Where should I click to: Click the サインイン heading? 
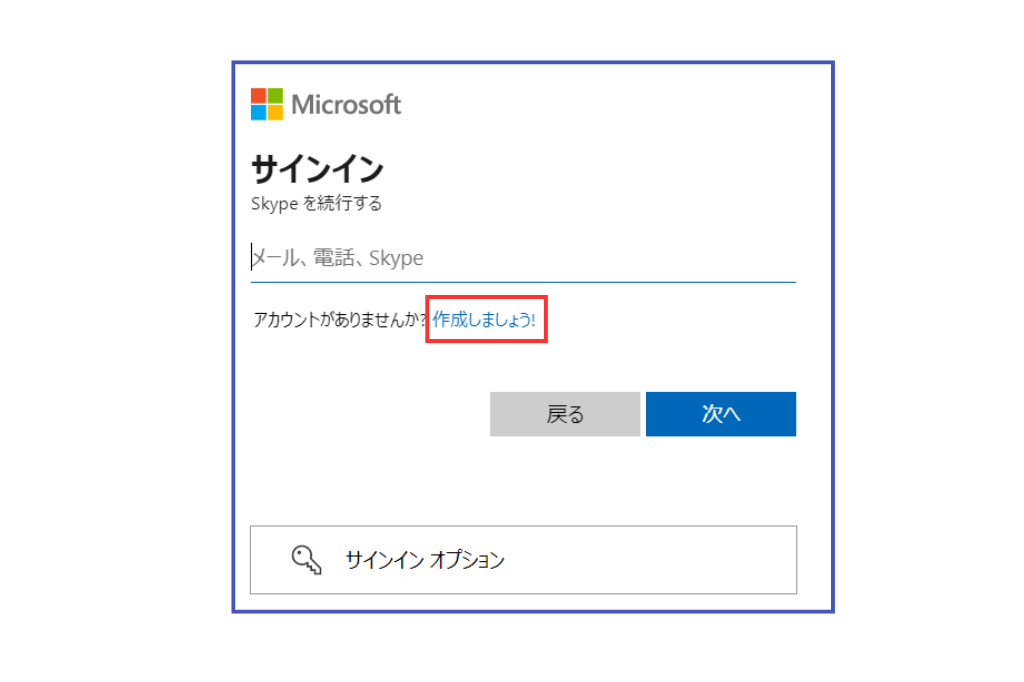(316, 168)
